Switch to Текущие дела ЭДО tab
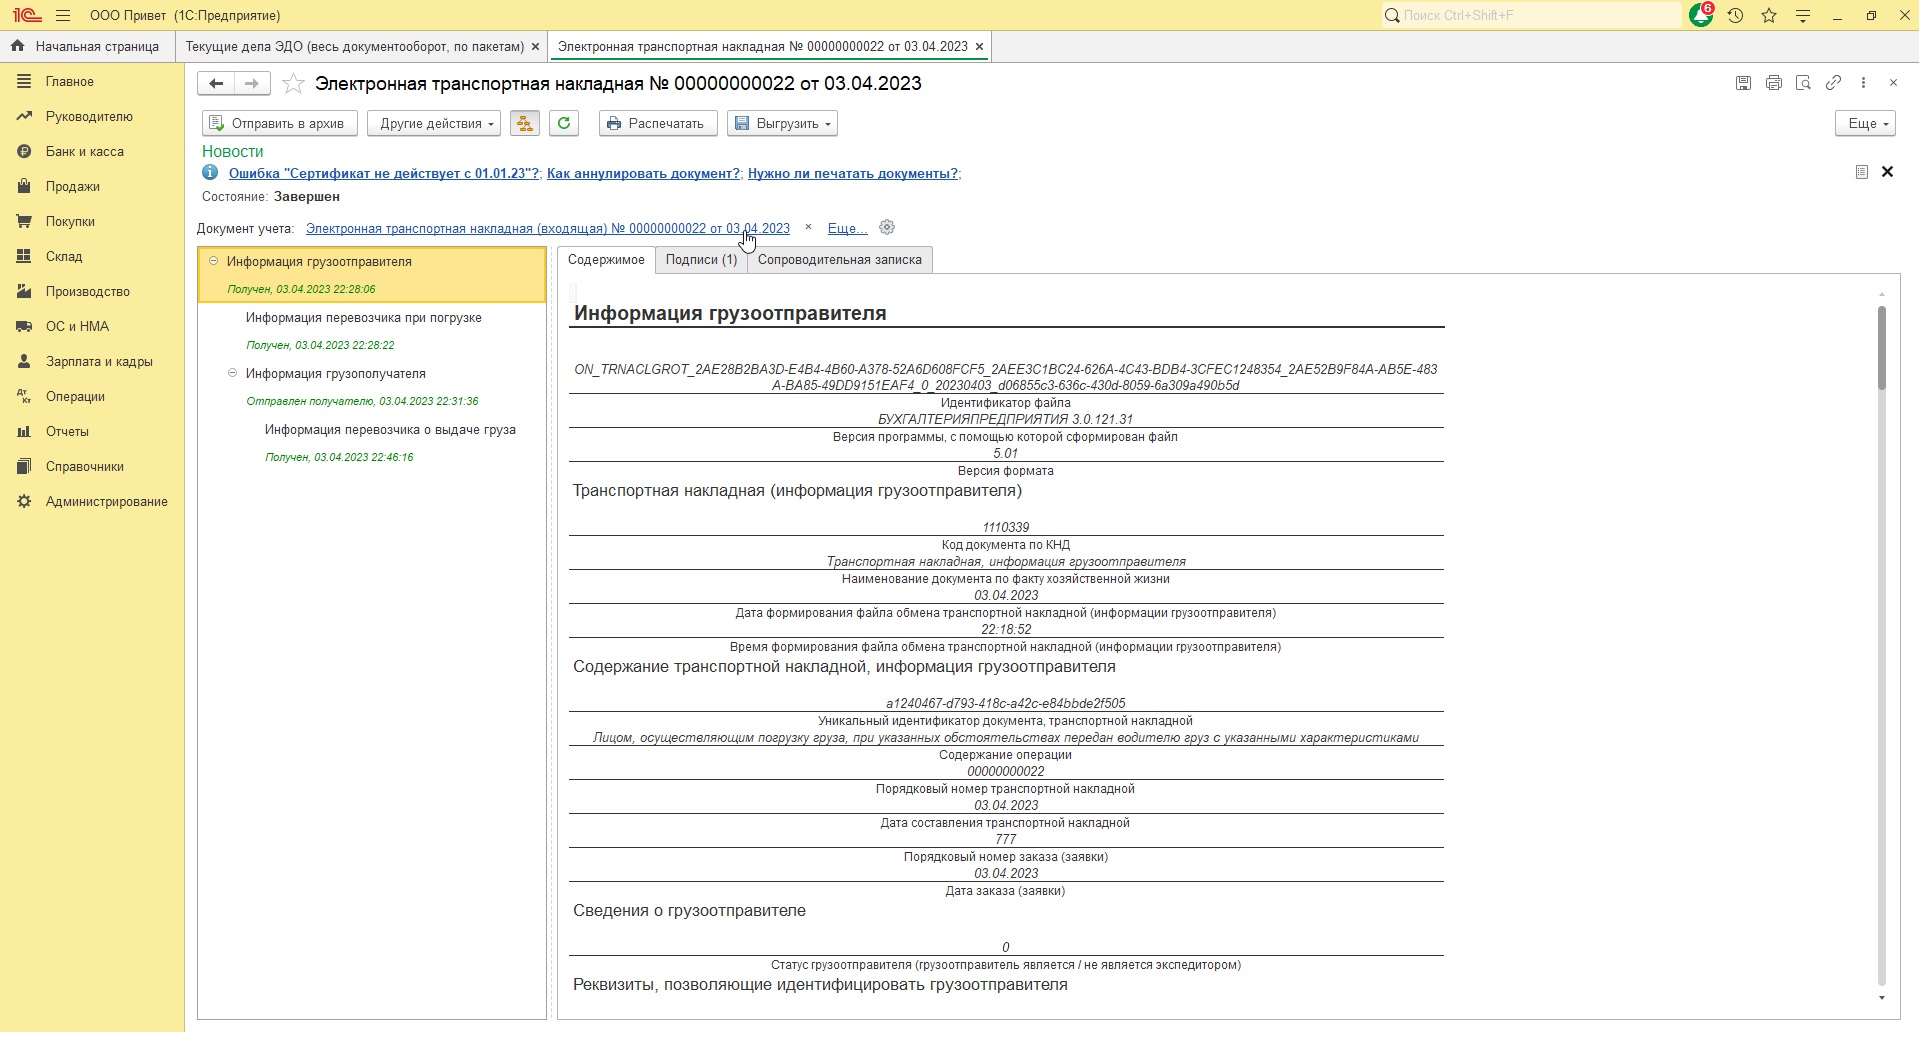 pos(355,47)
